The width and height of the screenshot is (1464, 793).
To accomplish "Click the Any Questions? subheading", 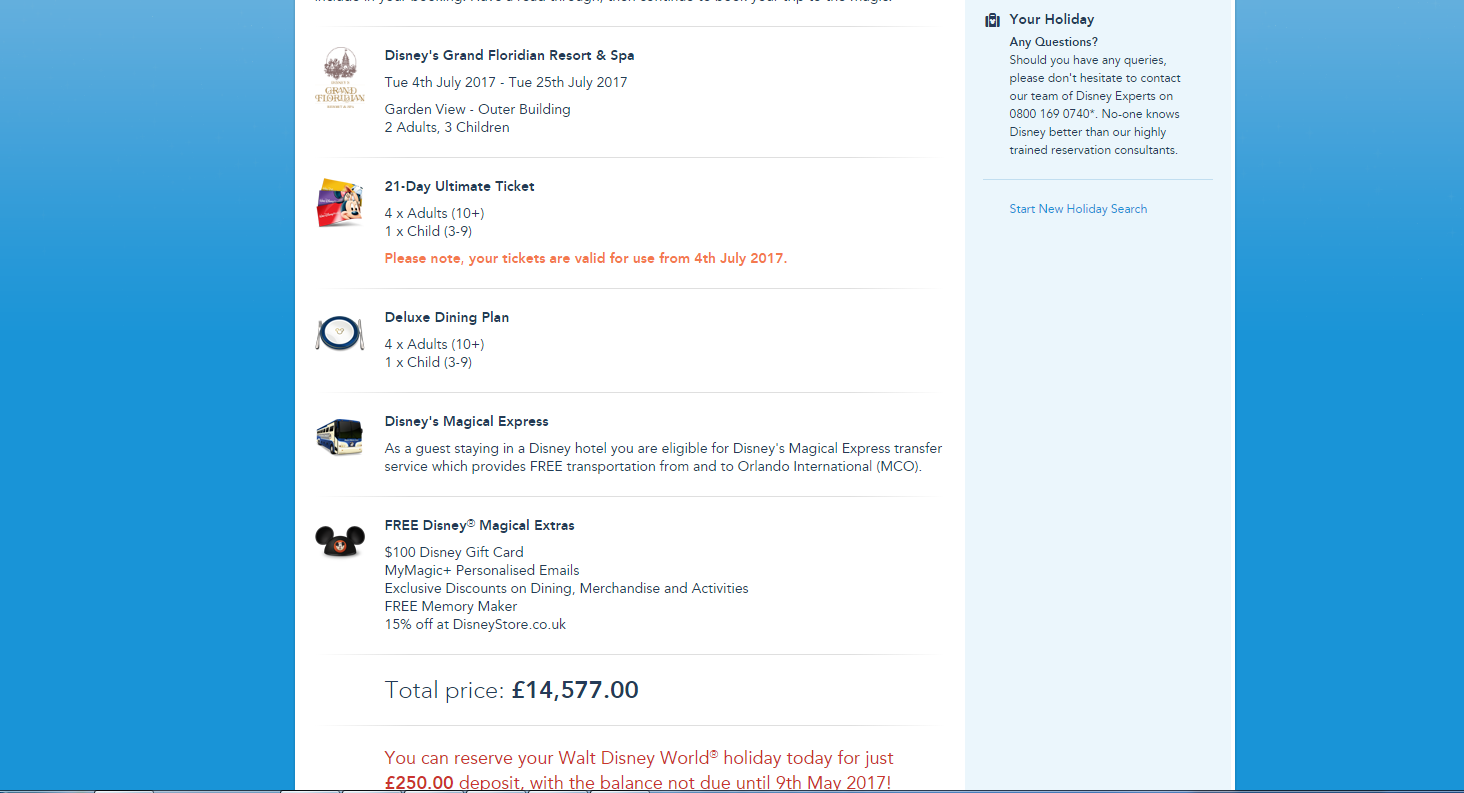I will point(1054,42).
